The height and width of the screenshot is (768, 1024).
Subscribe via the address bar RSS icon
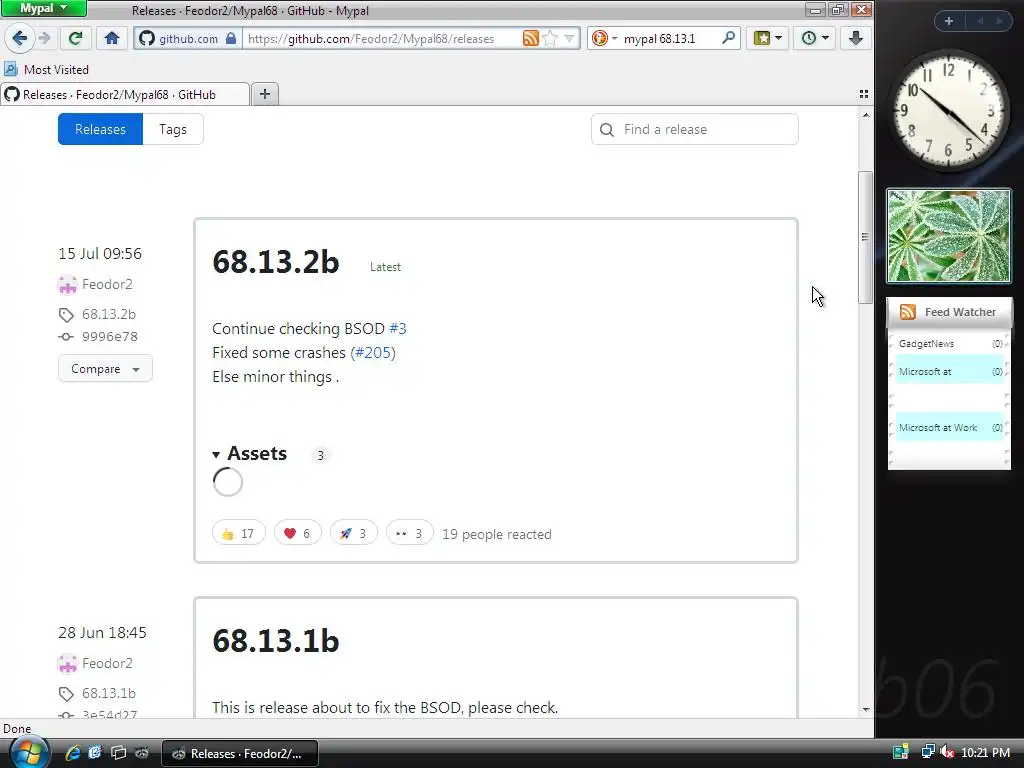point(530,39)
